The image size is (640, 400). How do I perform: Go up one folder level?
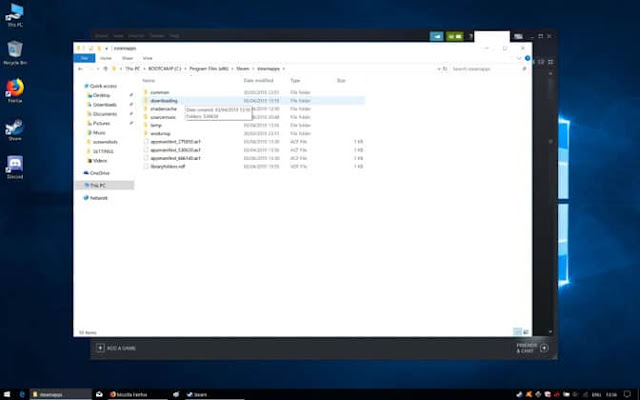[x=105, y=69]
